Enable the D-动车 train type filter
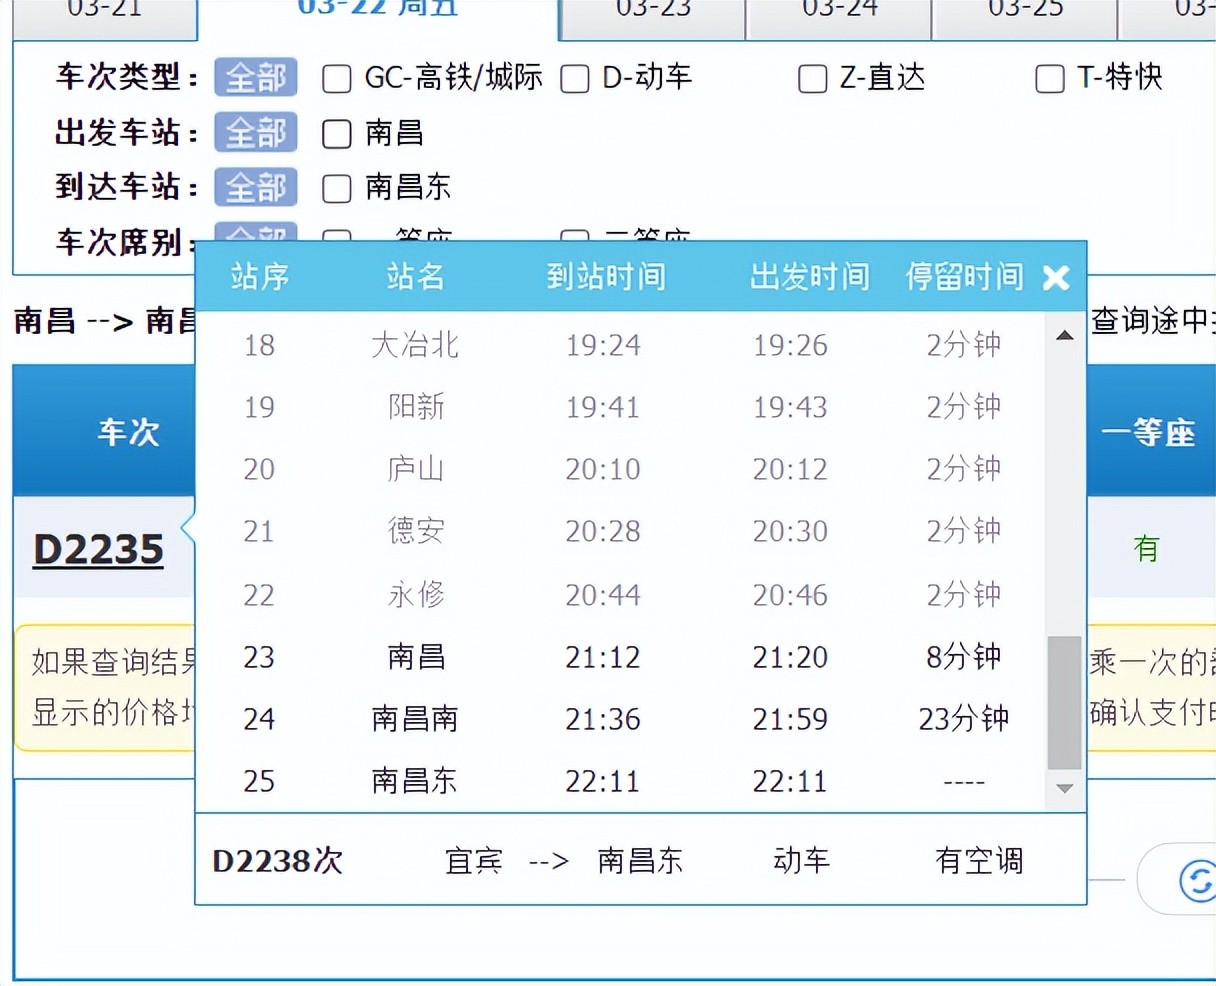1216x986 pixels. pos(575,79)
